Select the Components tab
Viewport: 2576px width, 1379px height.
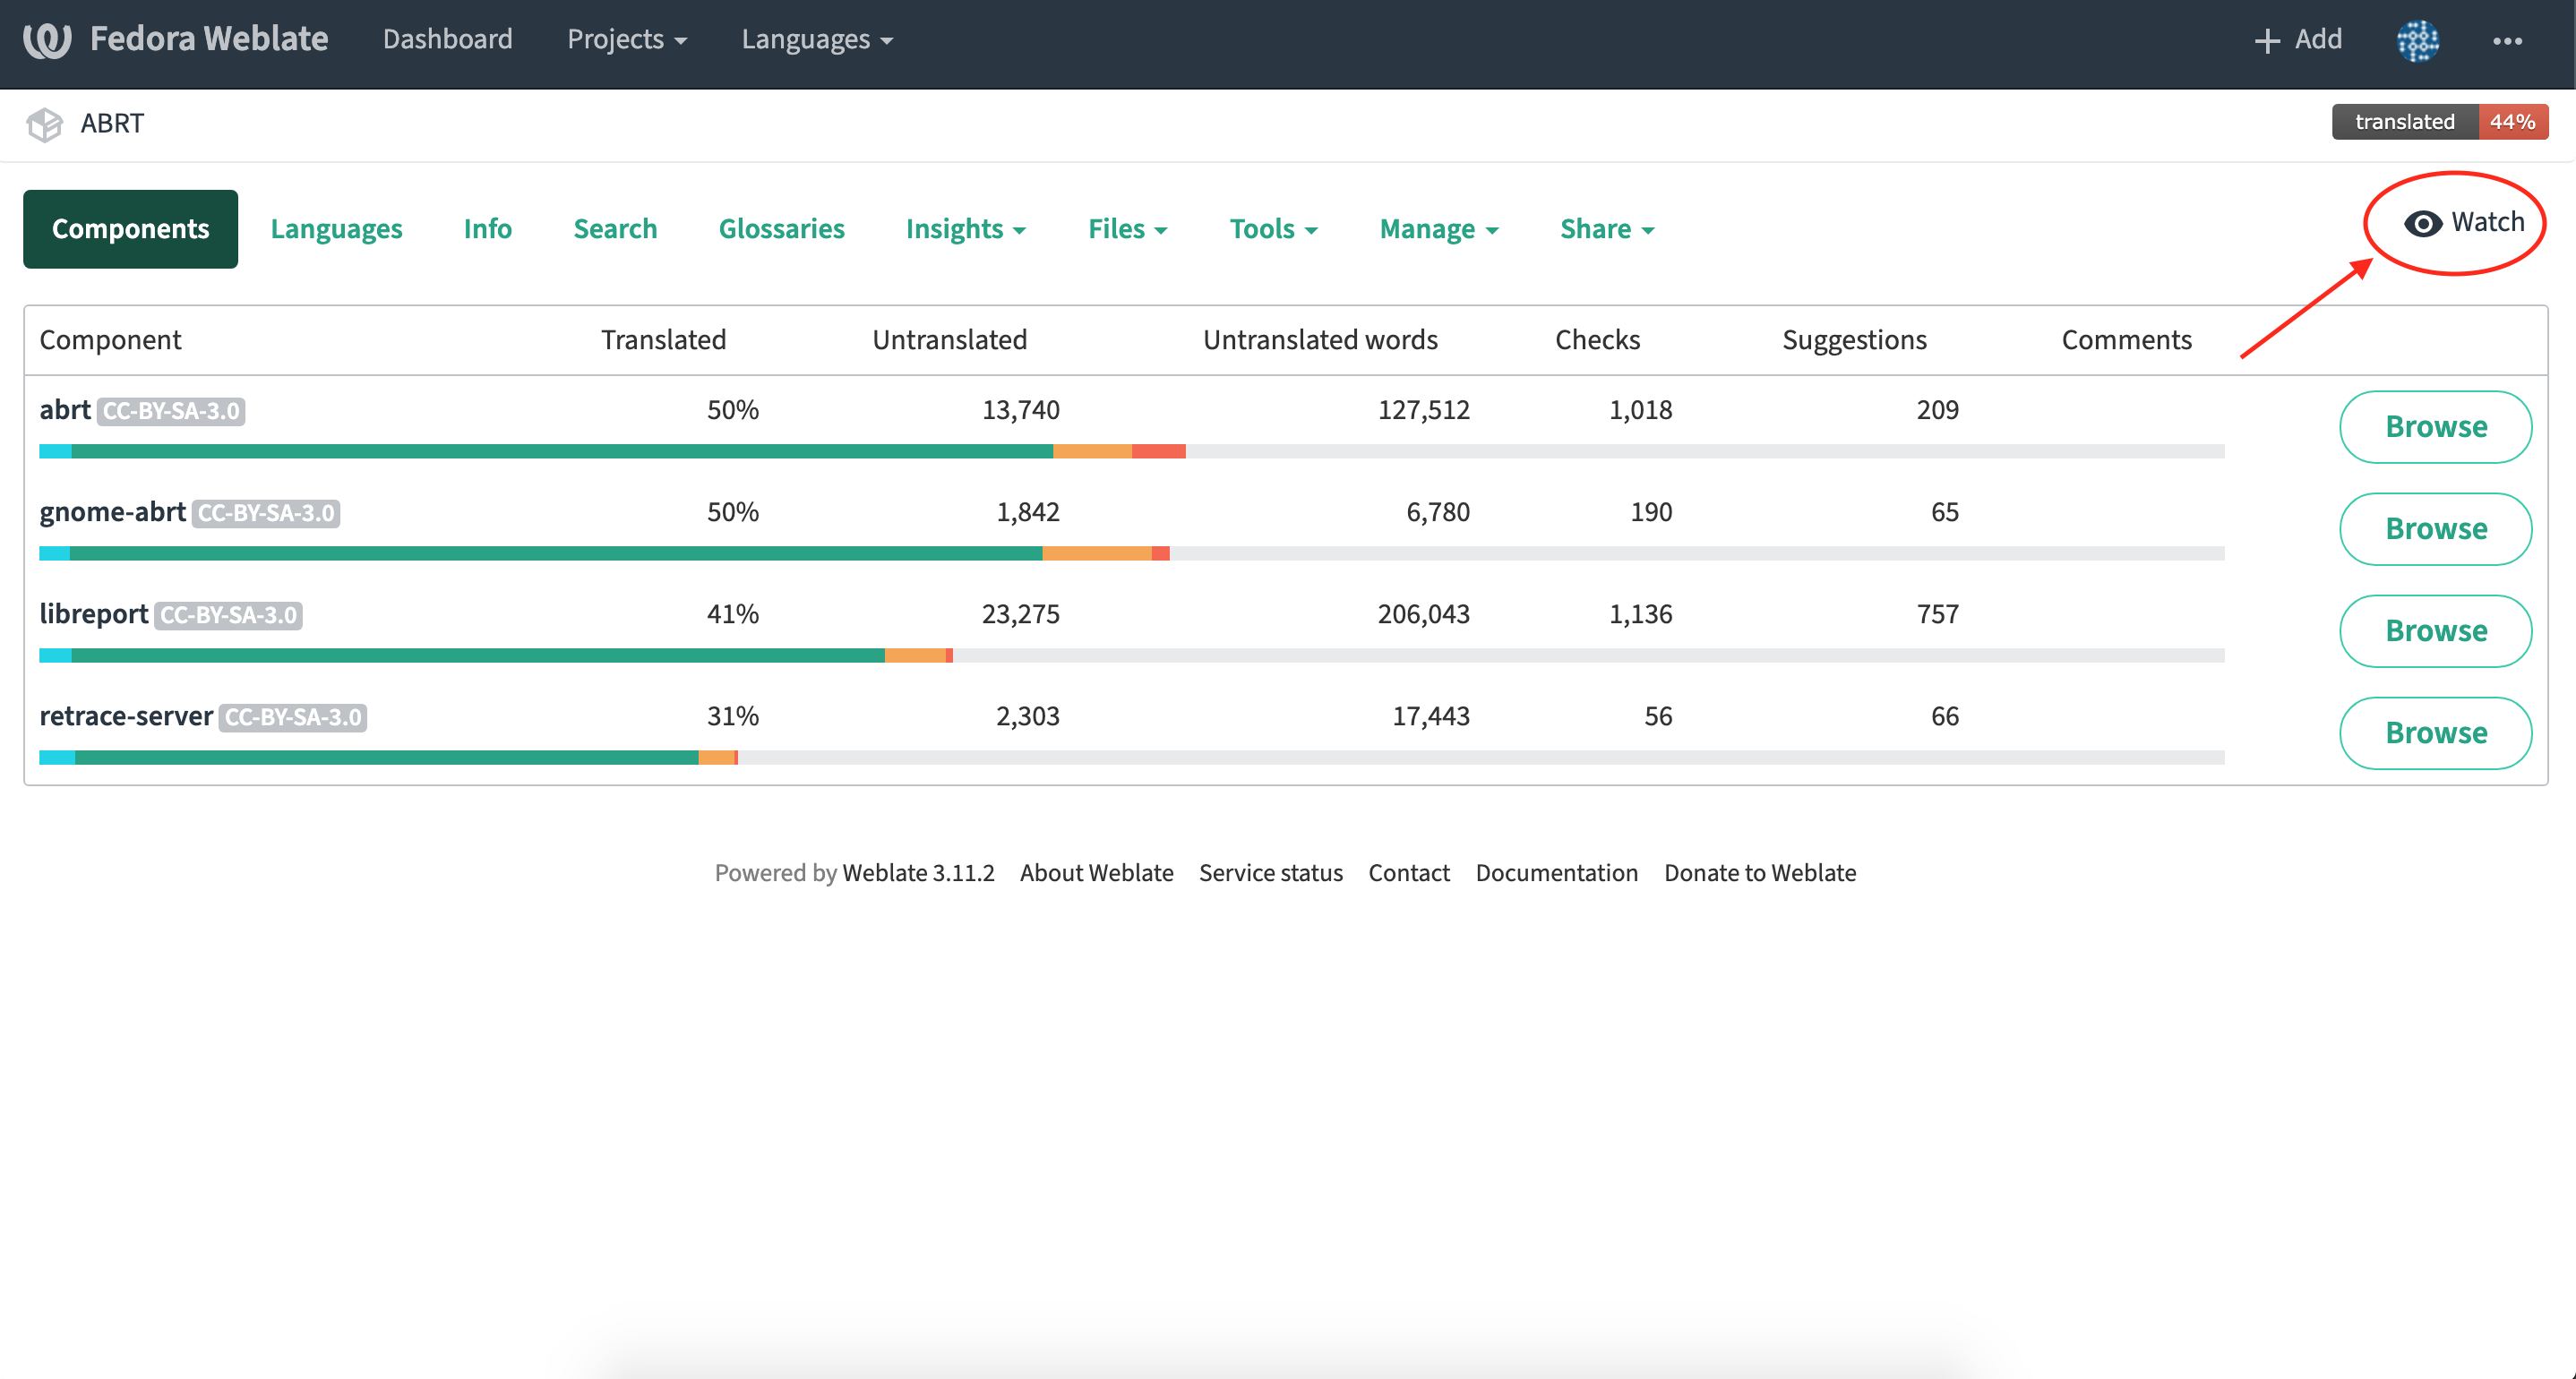coord(131,229)
